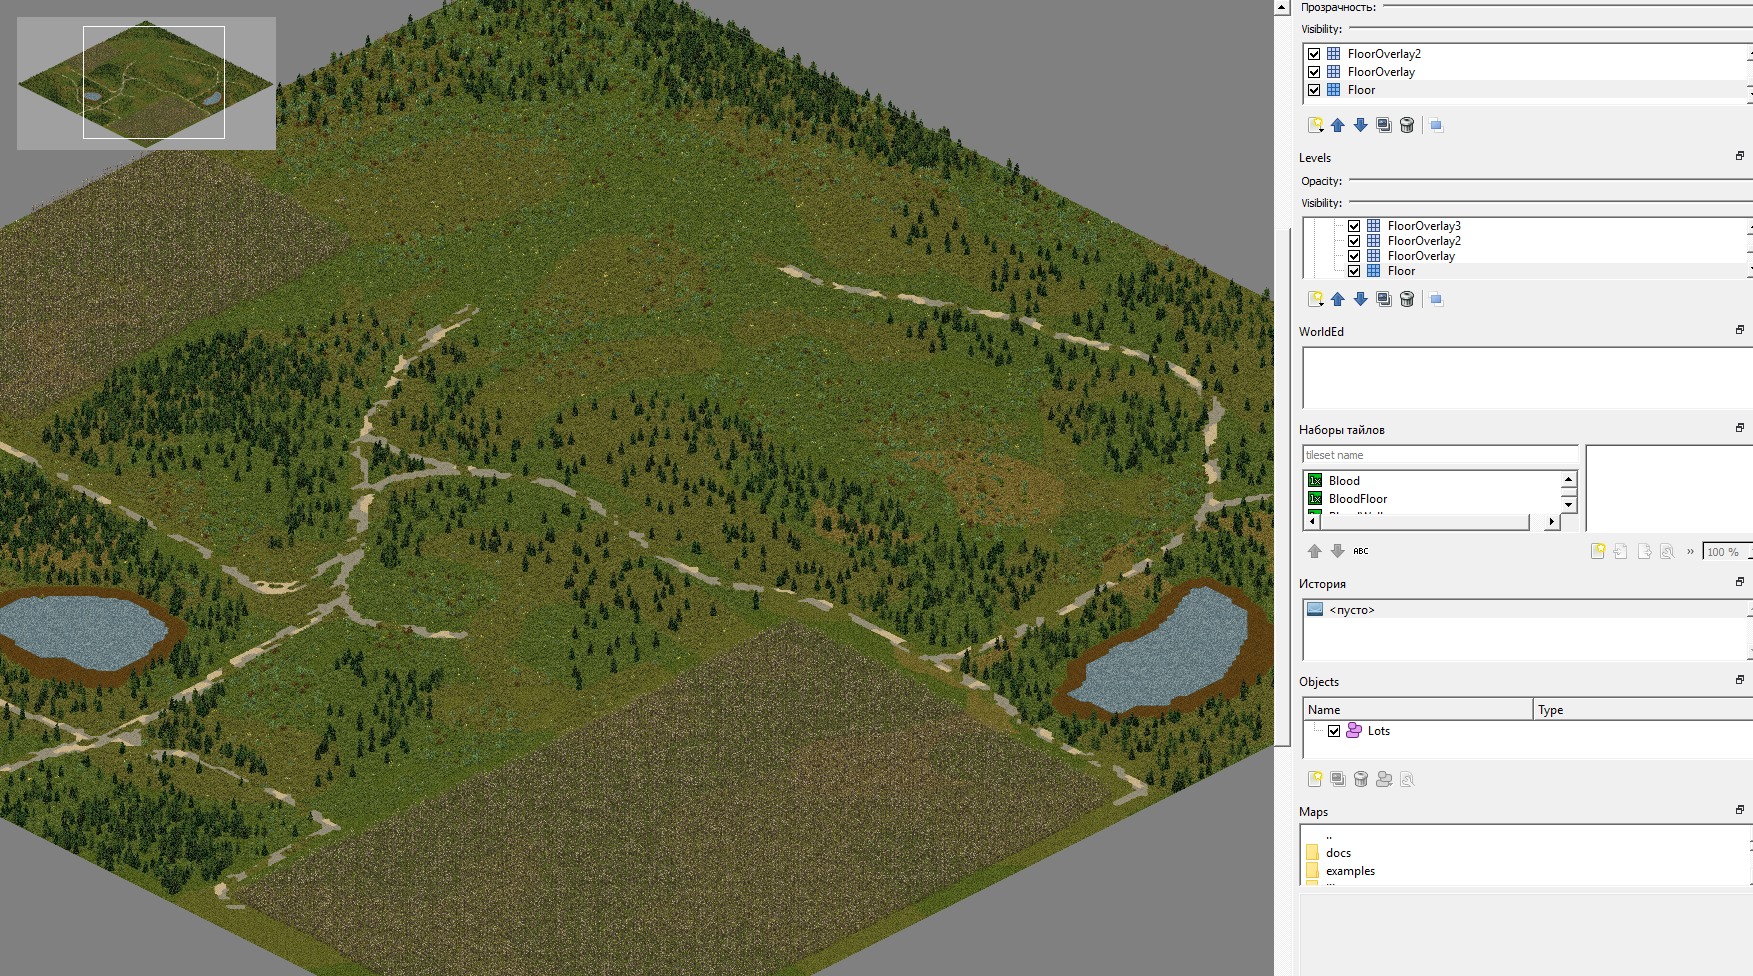This screenshot has width=1753, height=976.
Task: Hide the FloorOverlay3 layer in Levels
Action: [1354, 226]
